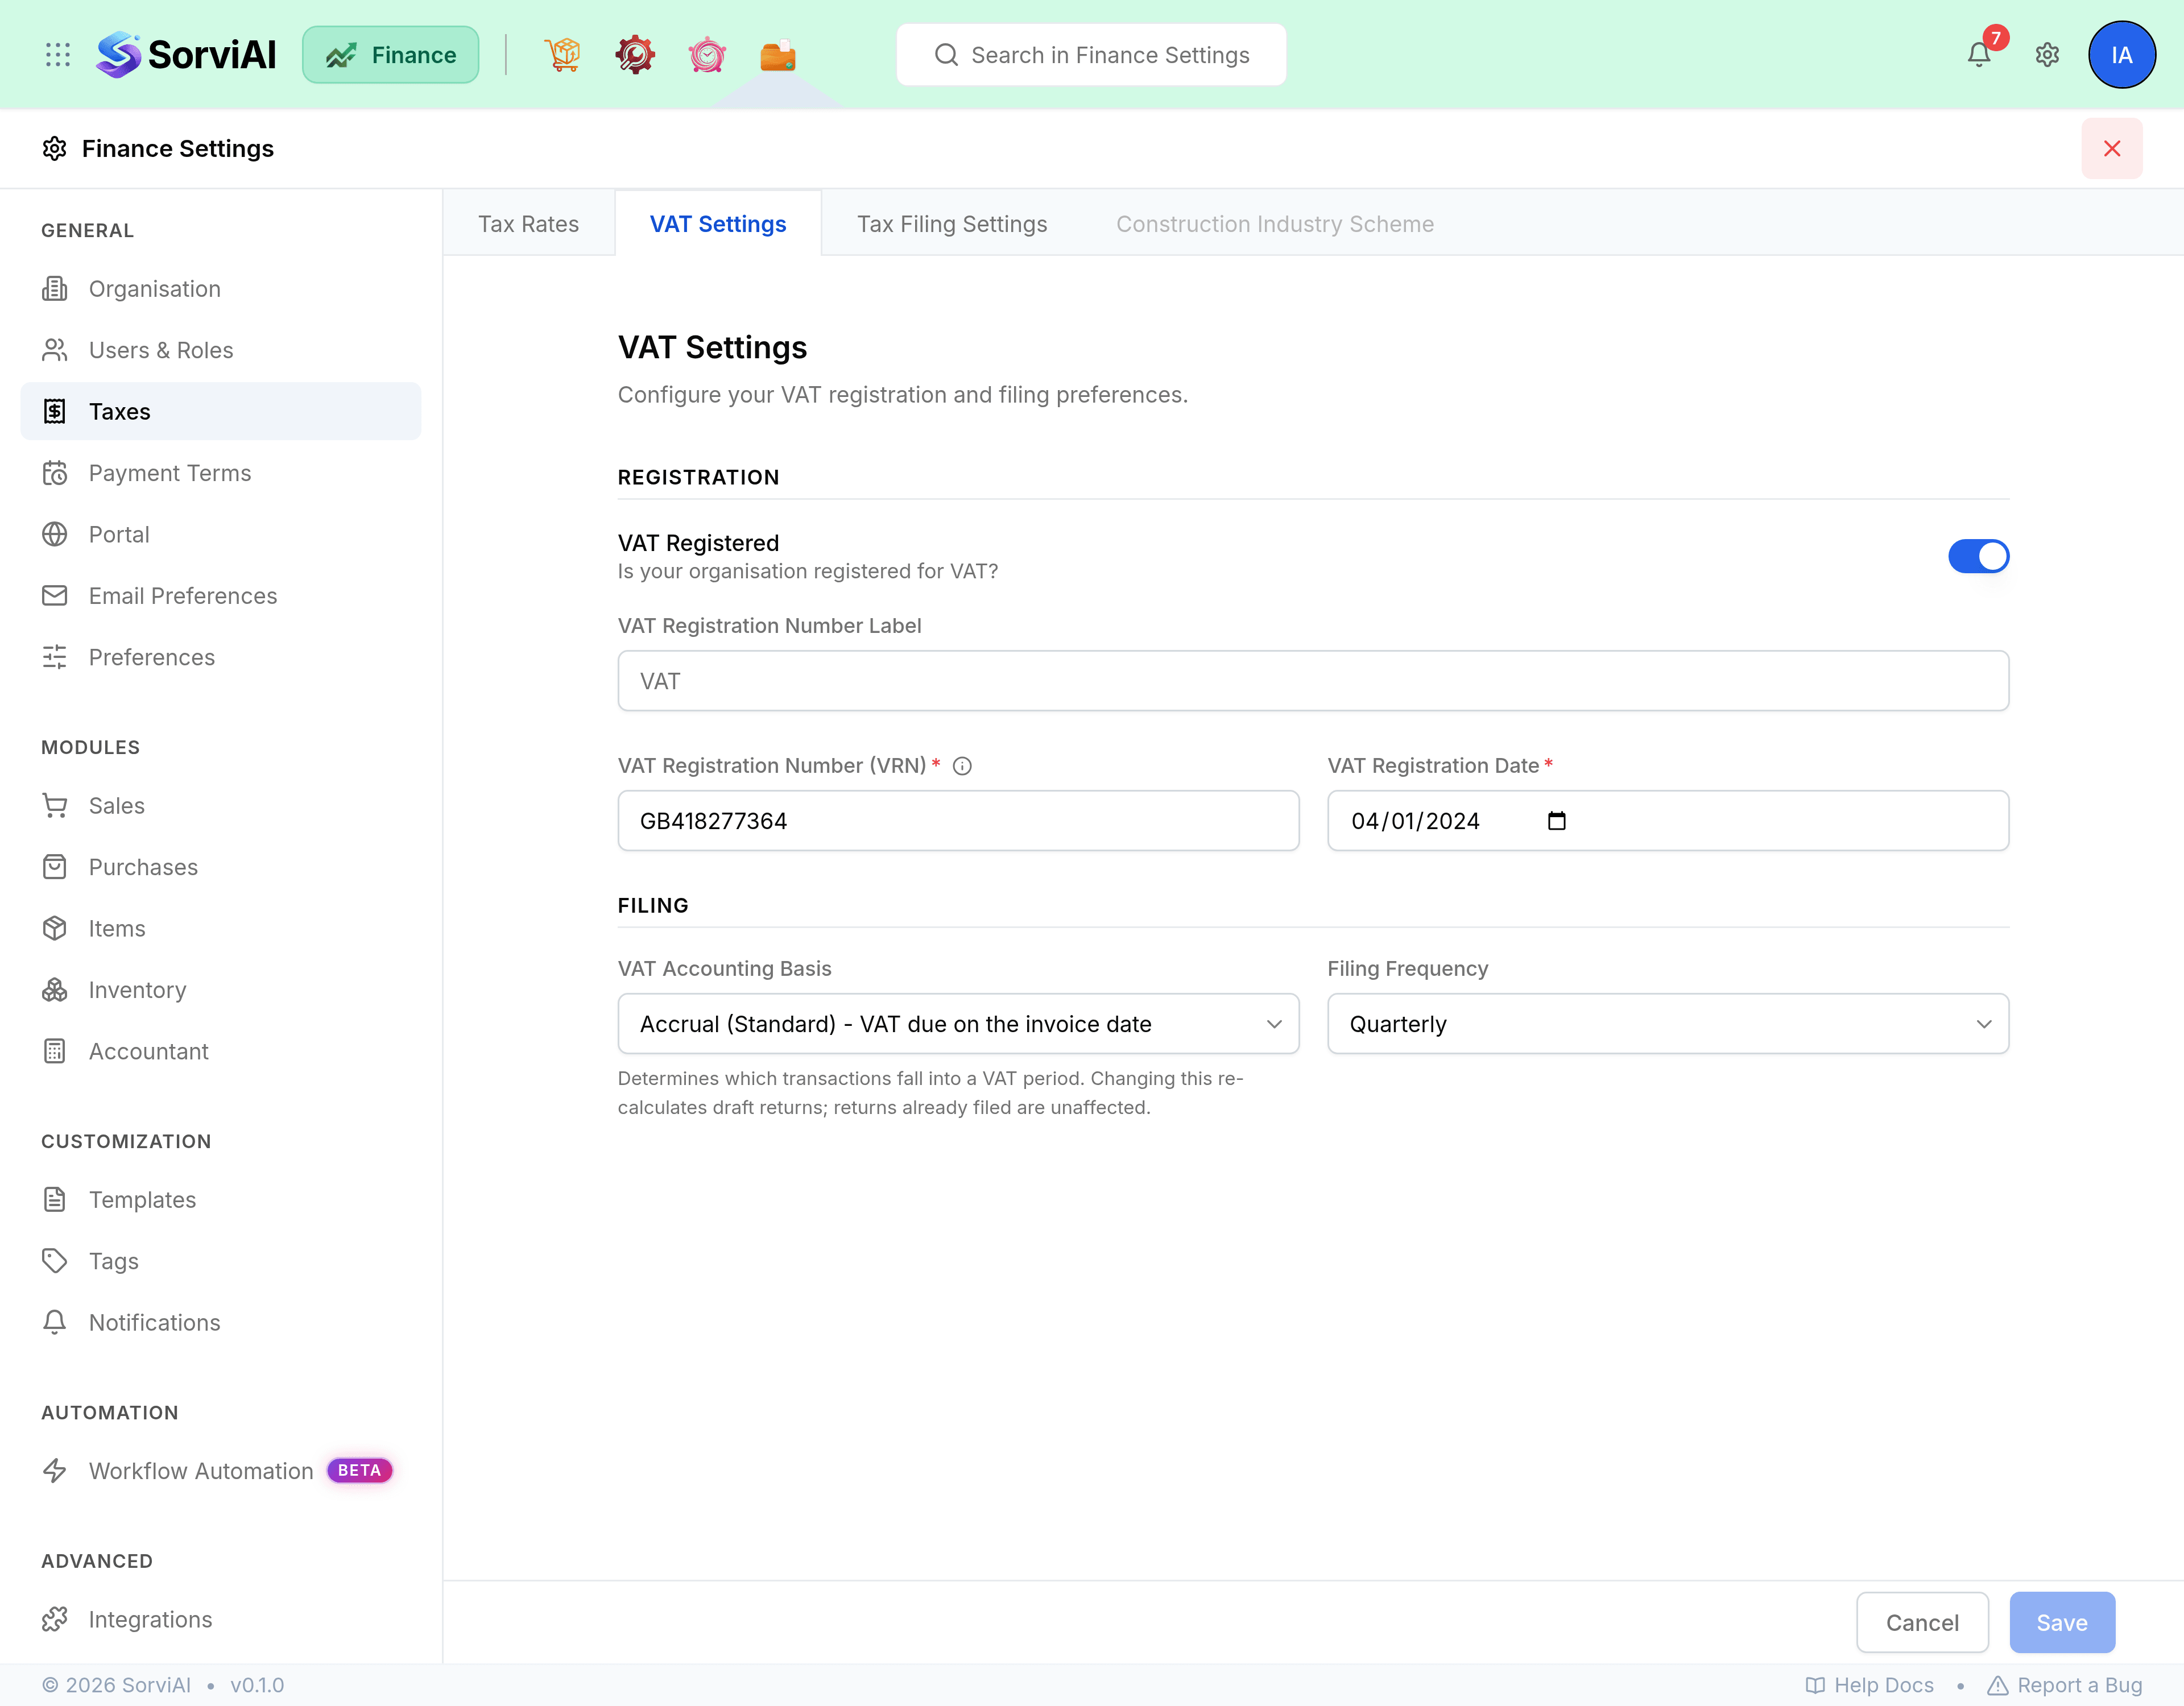Click the Finance module button
Image resolution: width=2184 pixels, height=1706 pixels.
coord(391,55)
